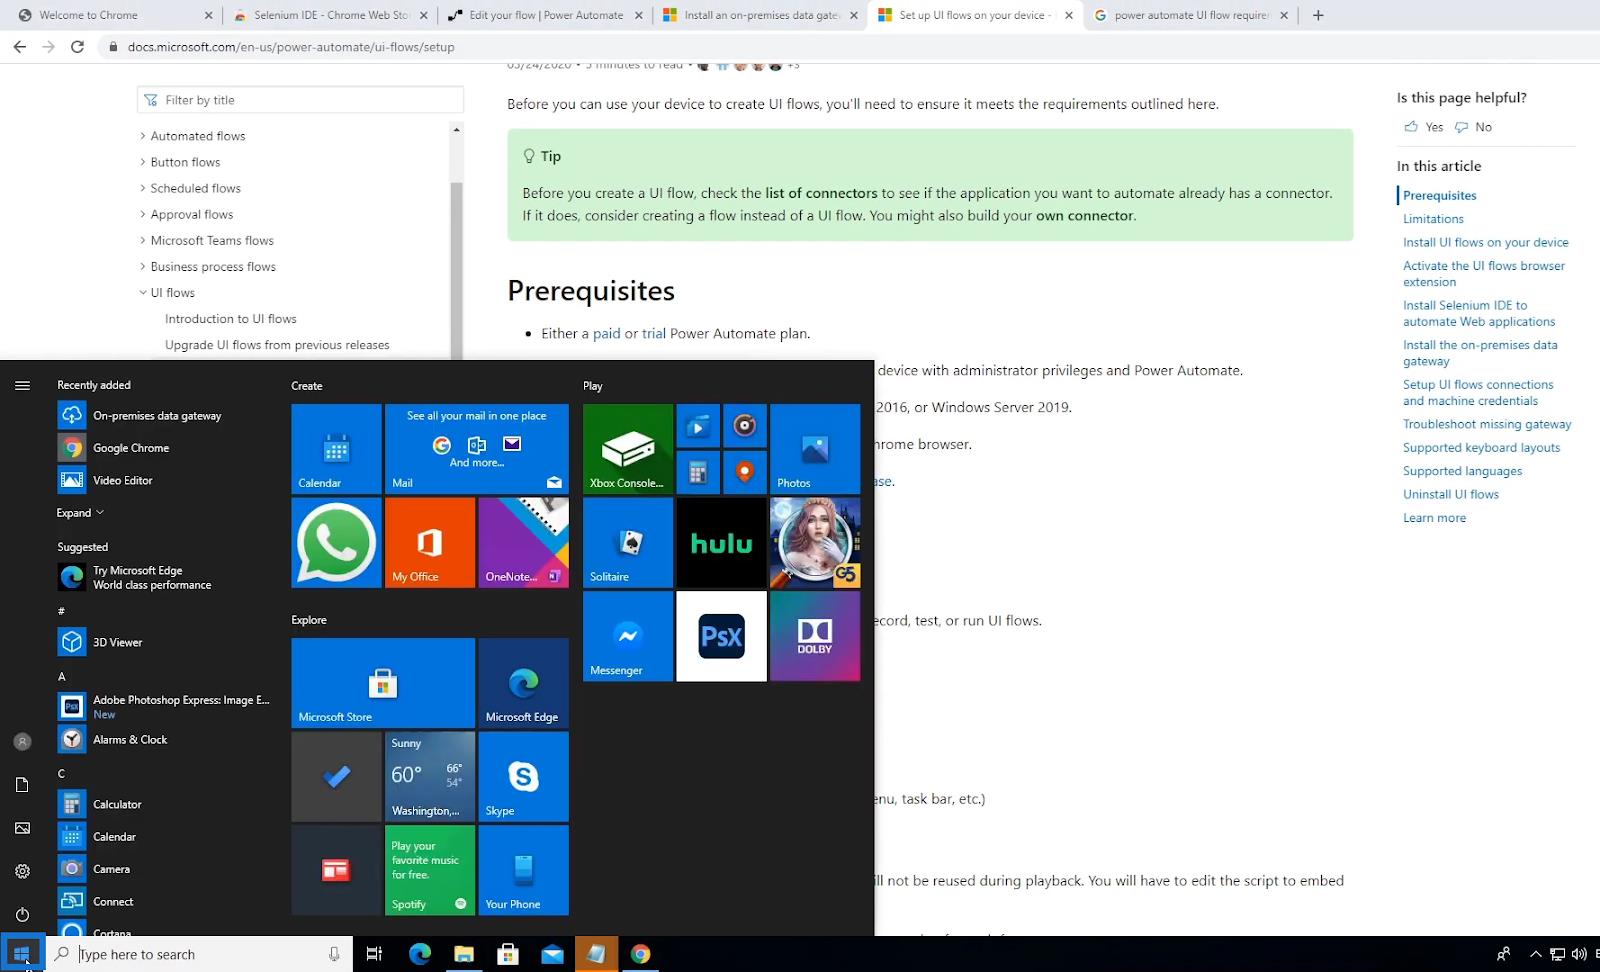
Task: Open Microsoft Store tile
Action: (383, 683)
